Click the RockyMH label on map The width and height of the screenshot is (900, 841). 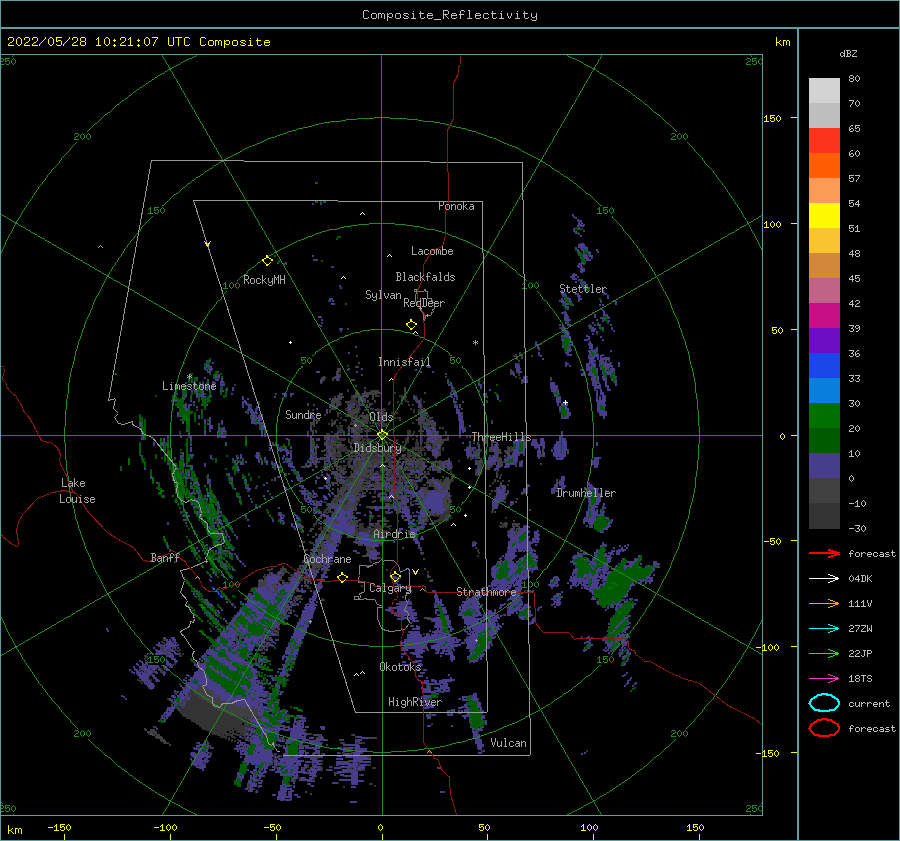point(264,280)
